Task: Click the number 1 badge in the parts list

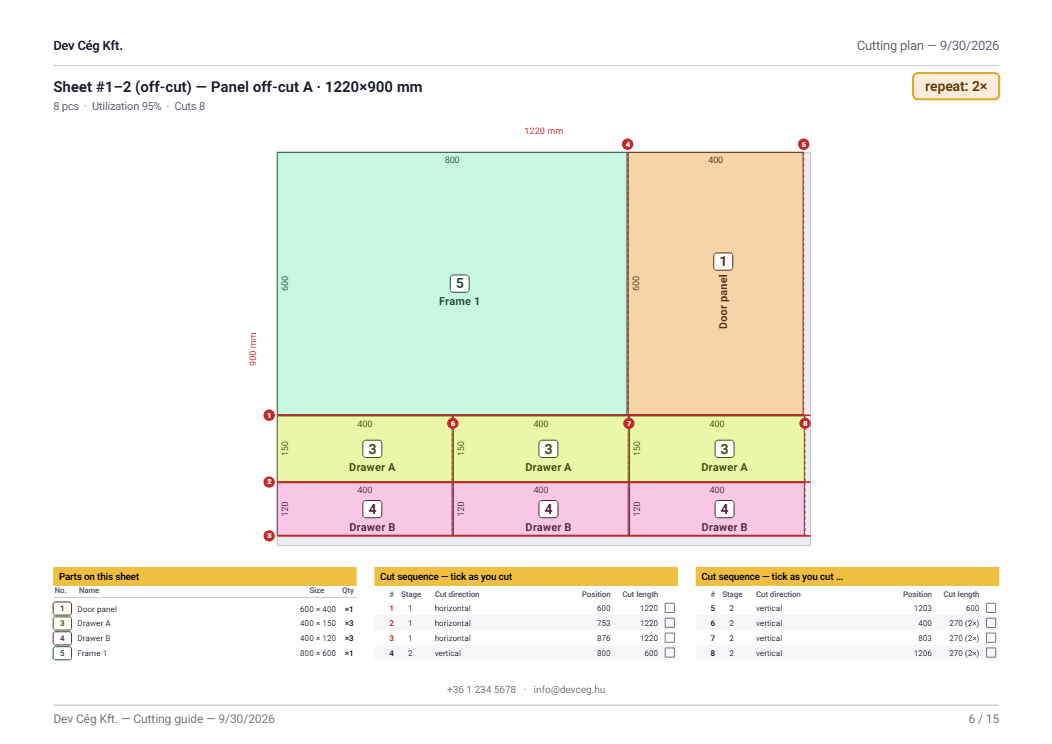Action: click(x=62, y=608)
